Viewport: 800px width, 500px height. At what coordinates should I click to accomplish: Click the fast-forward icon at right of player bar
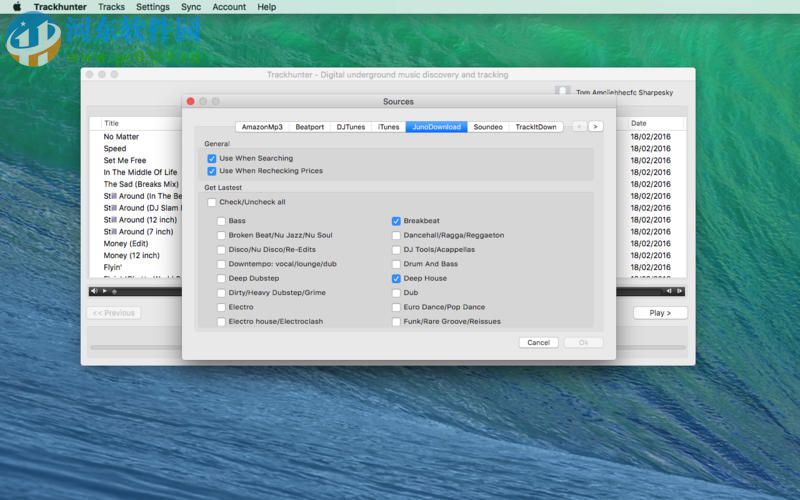point(679,291)
